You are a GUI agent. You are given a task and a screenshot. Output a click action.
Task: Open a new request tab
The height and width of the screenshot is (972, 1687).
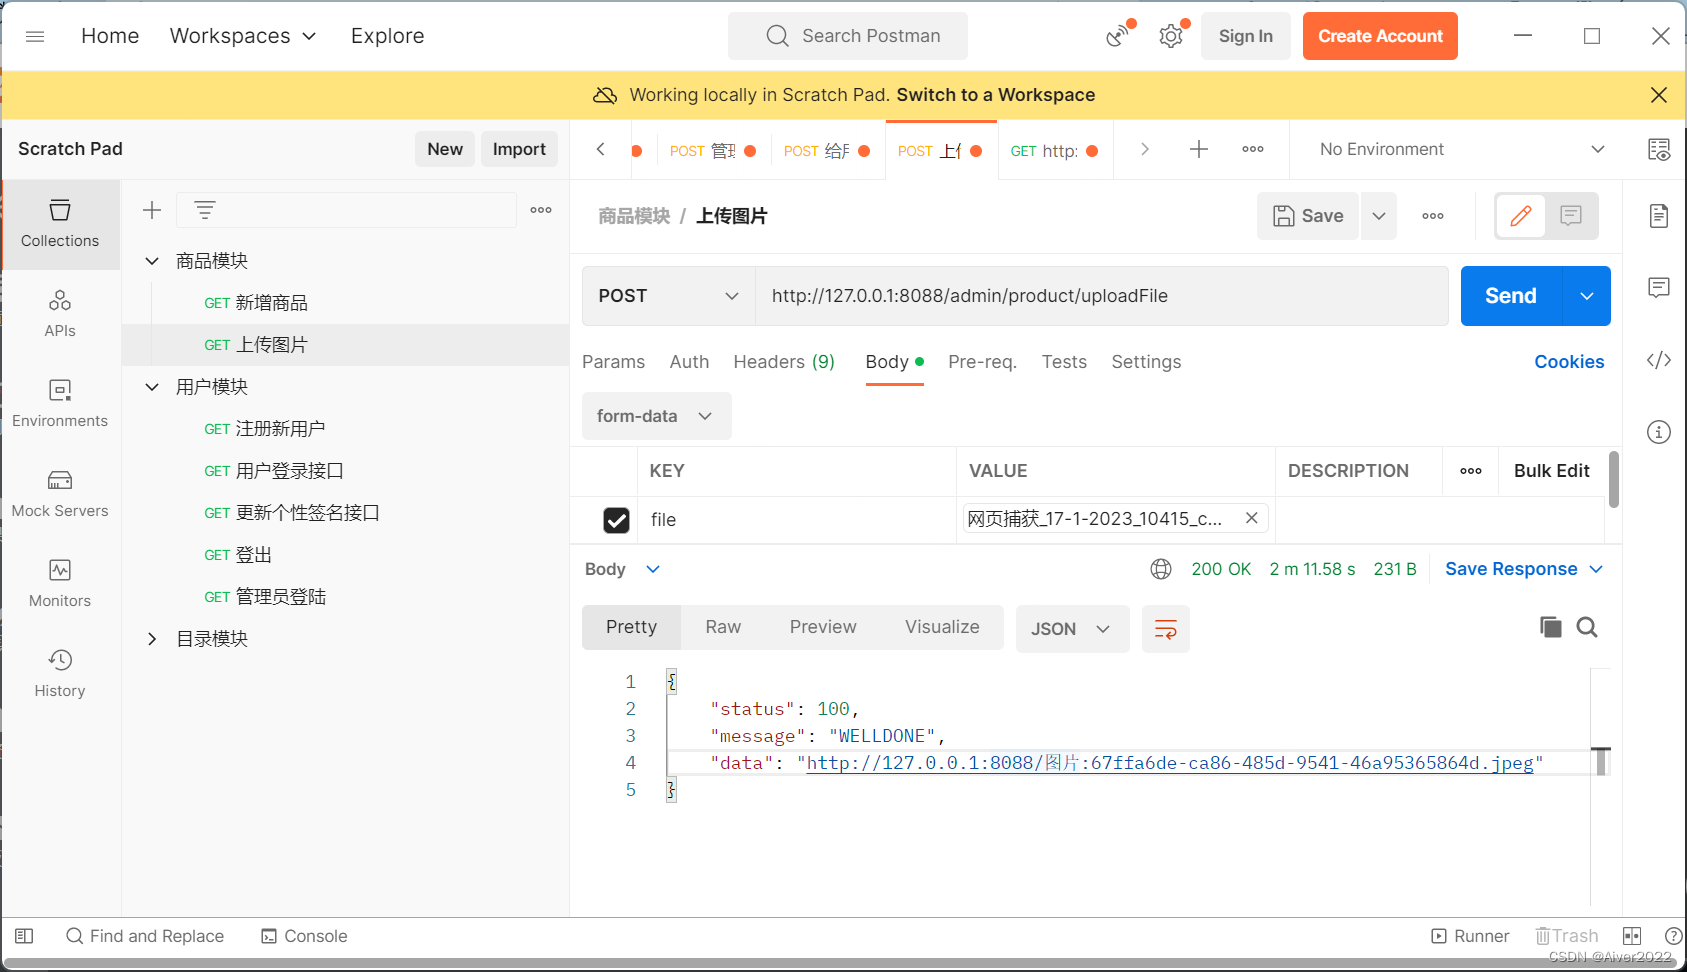[1199, 149]
